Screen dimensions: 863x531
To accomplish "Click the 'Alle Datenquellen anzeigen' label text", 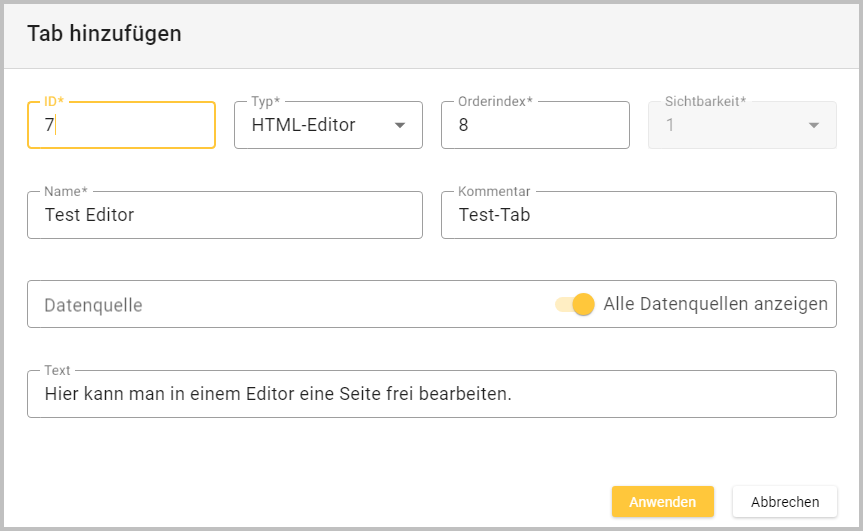I will (715, 304).
